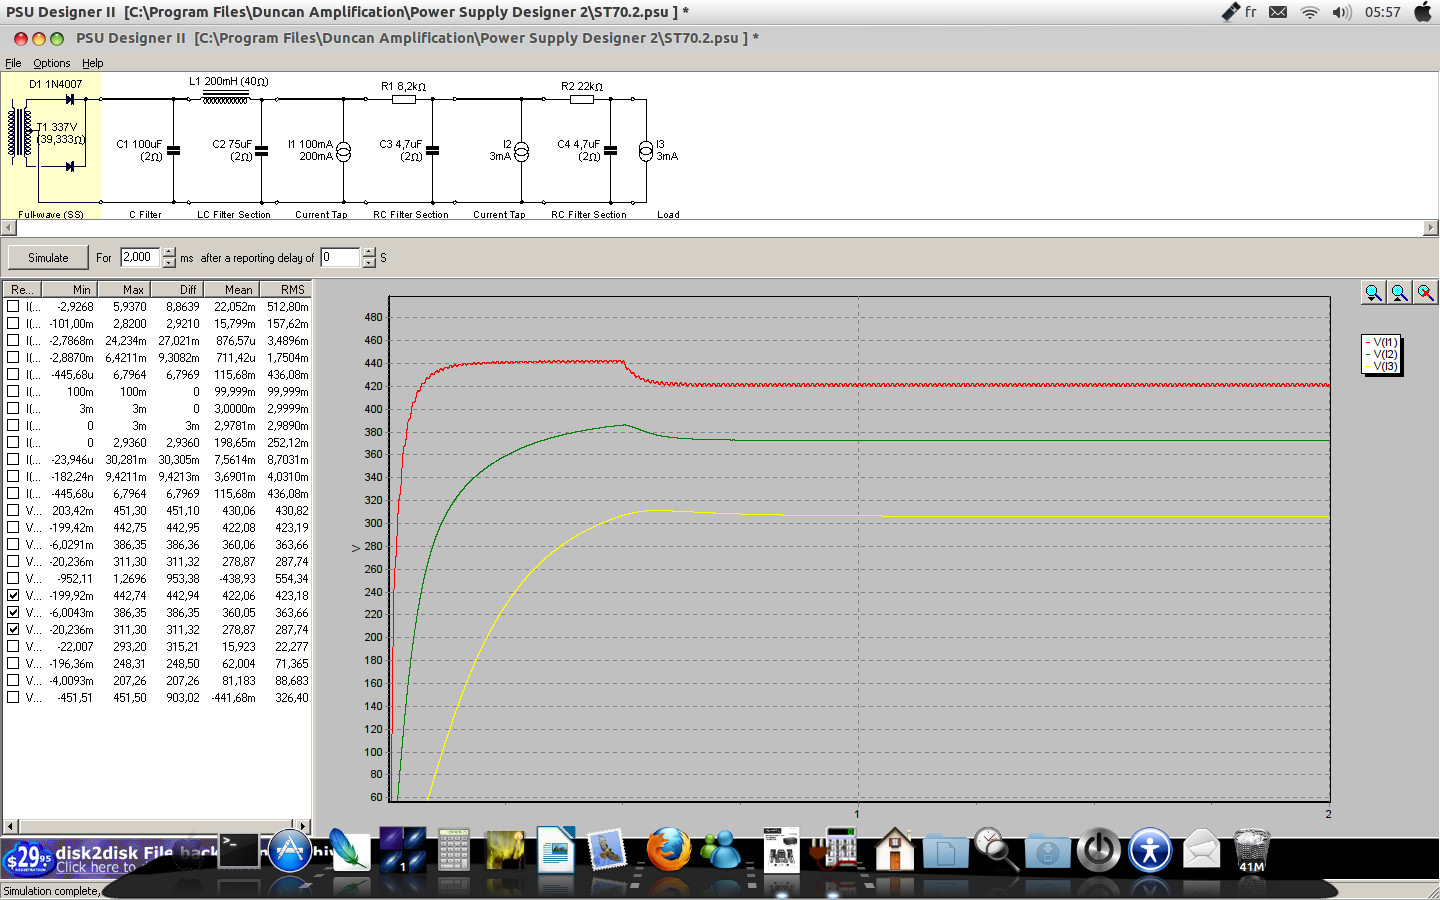The width and height of the screenshot is (1440, 900).
Task: Click the simulation time field showing 2,000
Action: click(141, 258)
